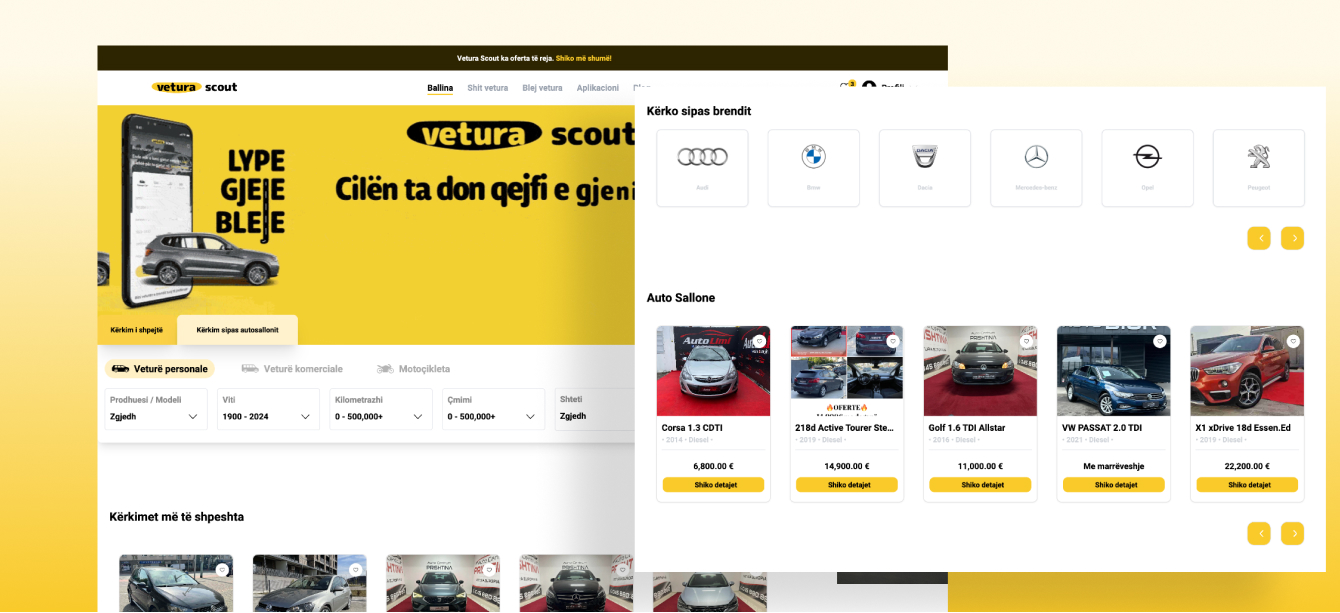Select the Audi brand logo tile
This screenshot has height=613, width=1340.
(702, 168)
